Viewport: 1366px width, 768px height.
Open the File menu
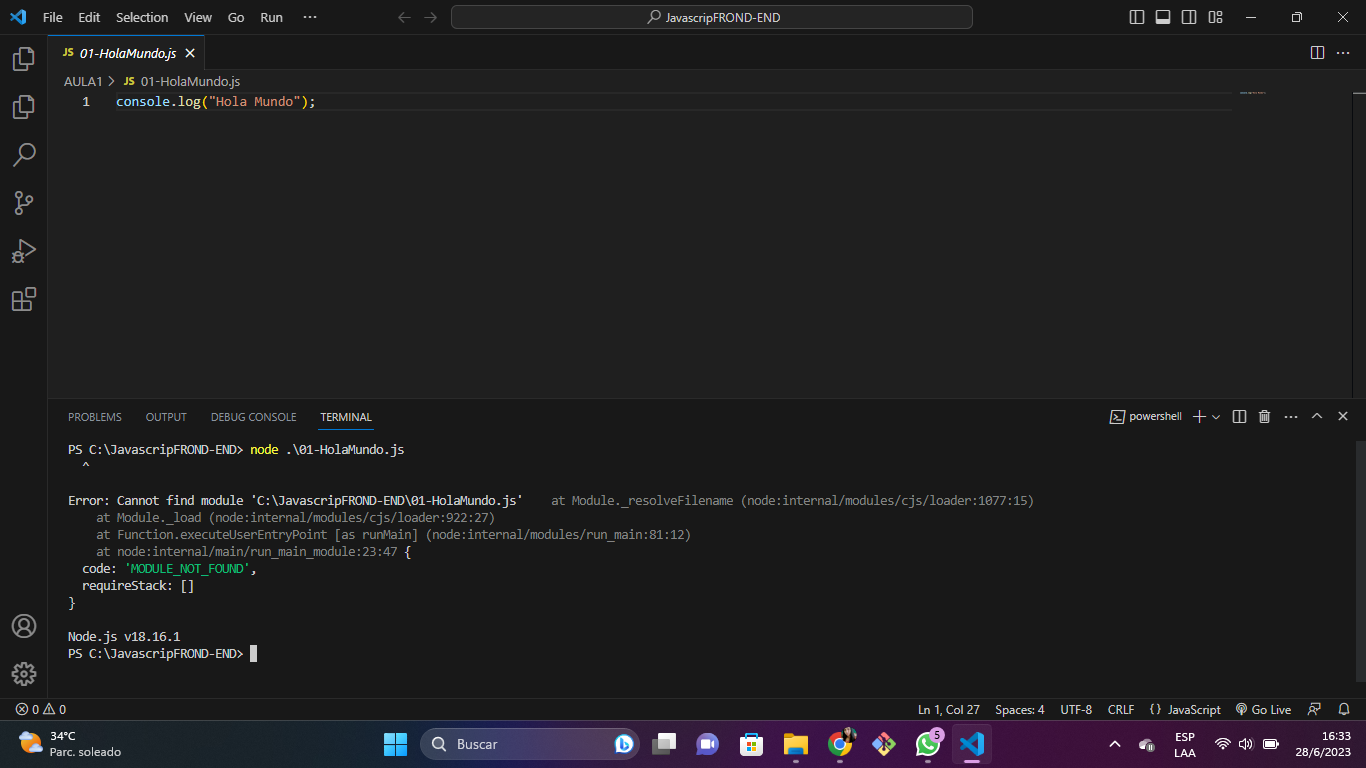(53, 17)
